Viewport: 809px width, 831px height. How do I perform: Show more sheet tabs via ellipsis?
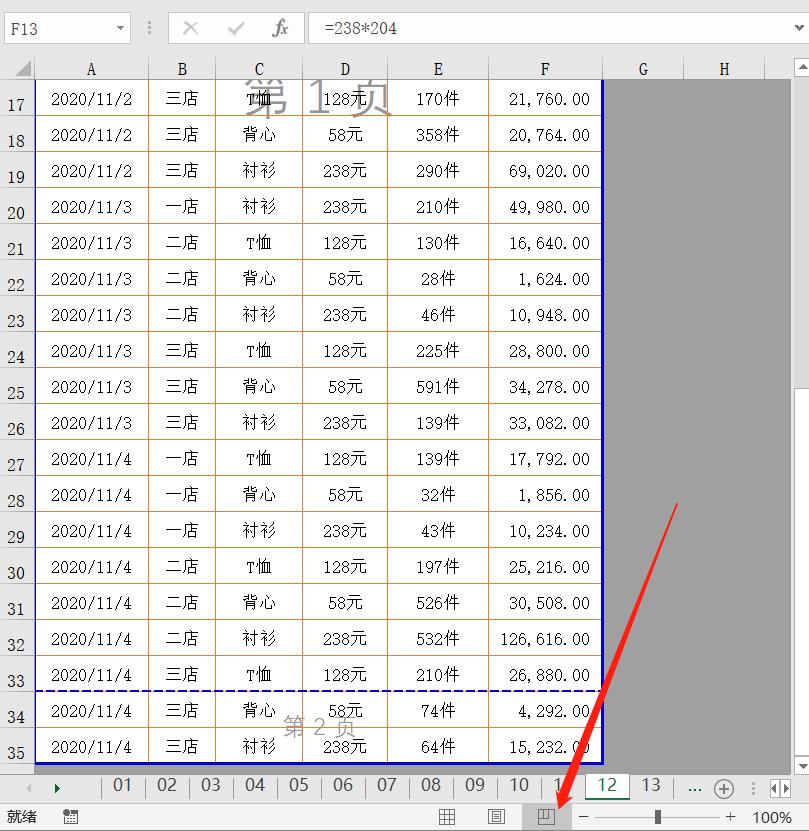click(694, 788)
